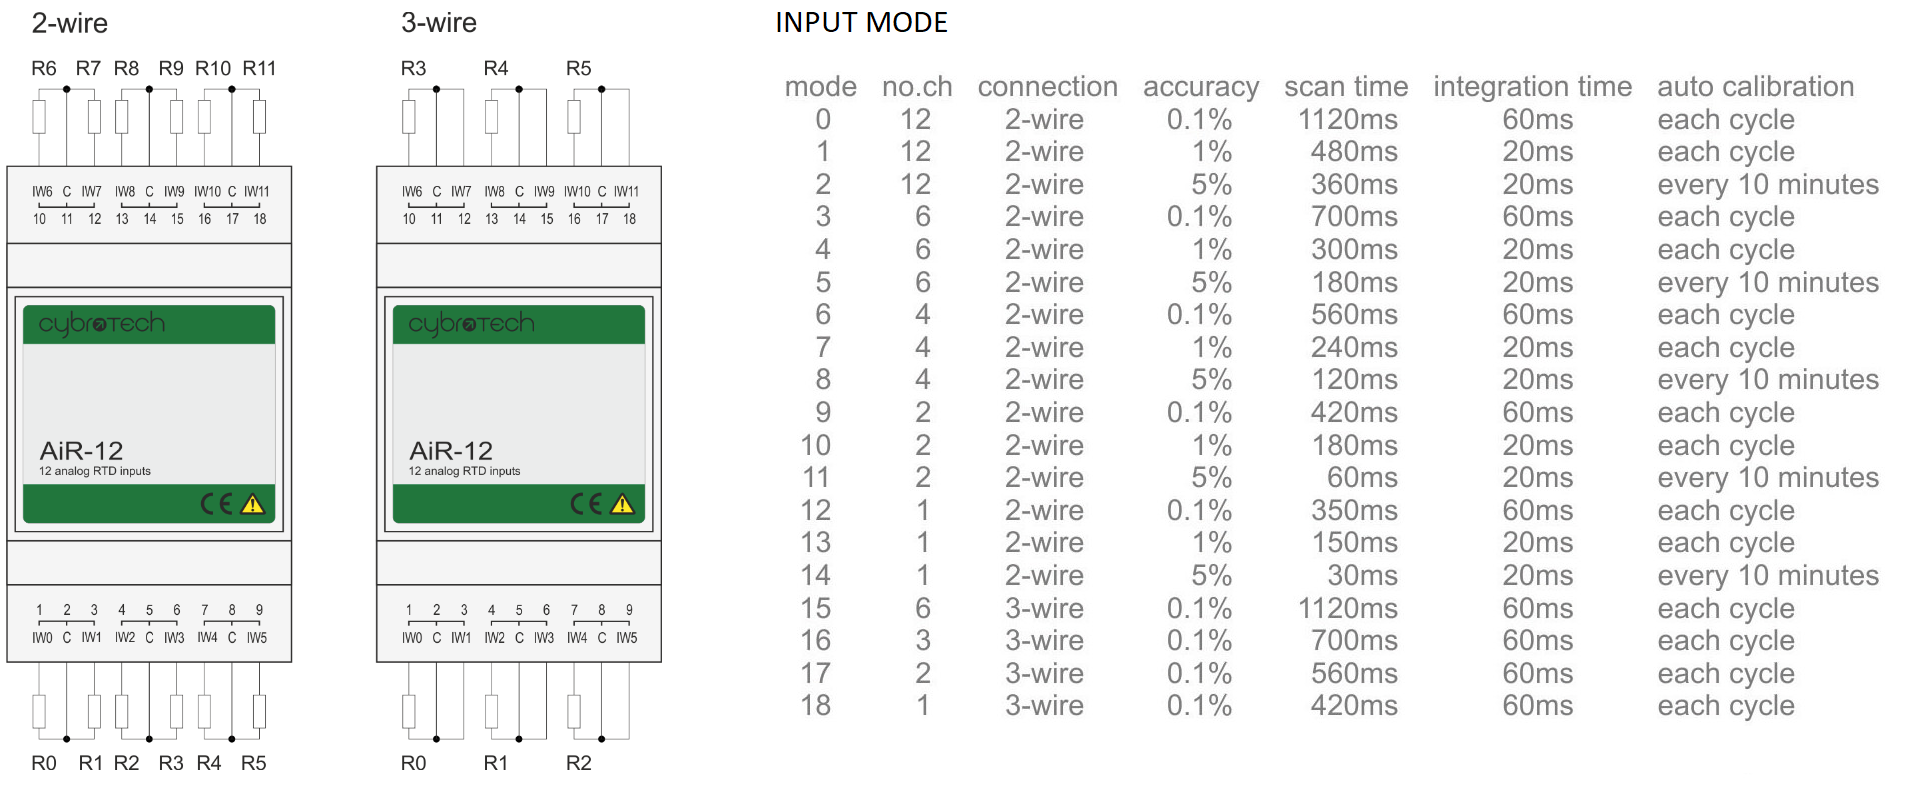Click the "2-wire" diagram title
1914x791 pixels.
[70, 23]
